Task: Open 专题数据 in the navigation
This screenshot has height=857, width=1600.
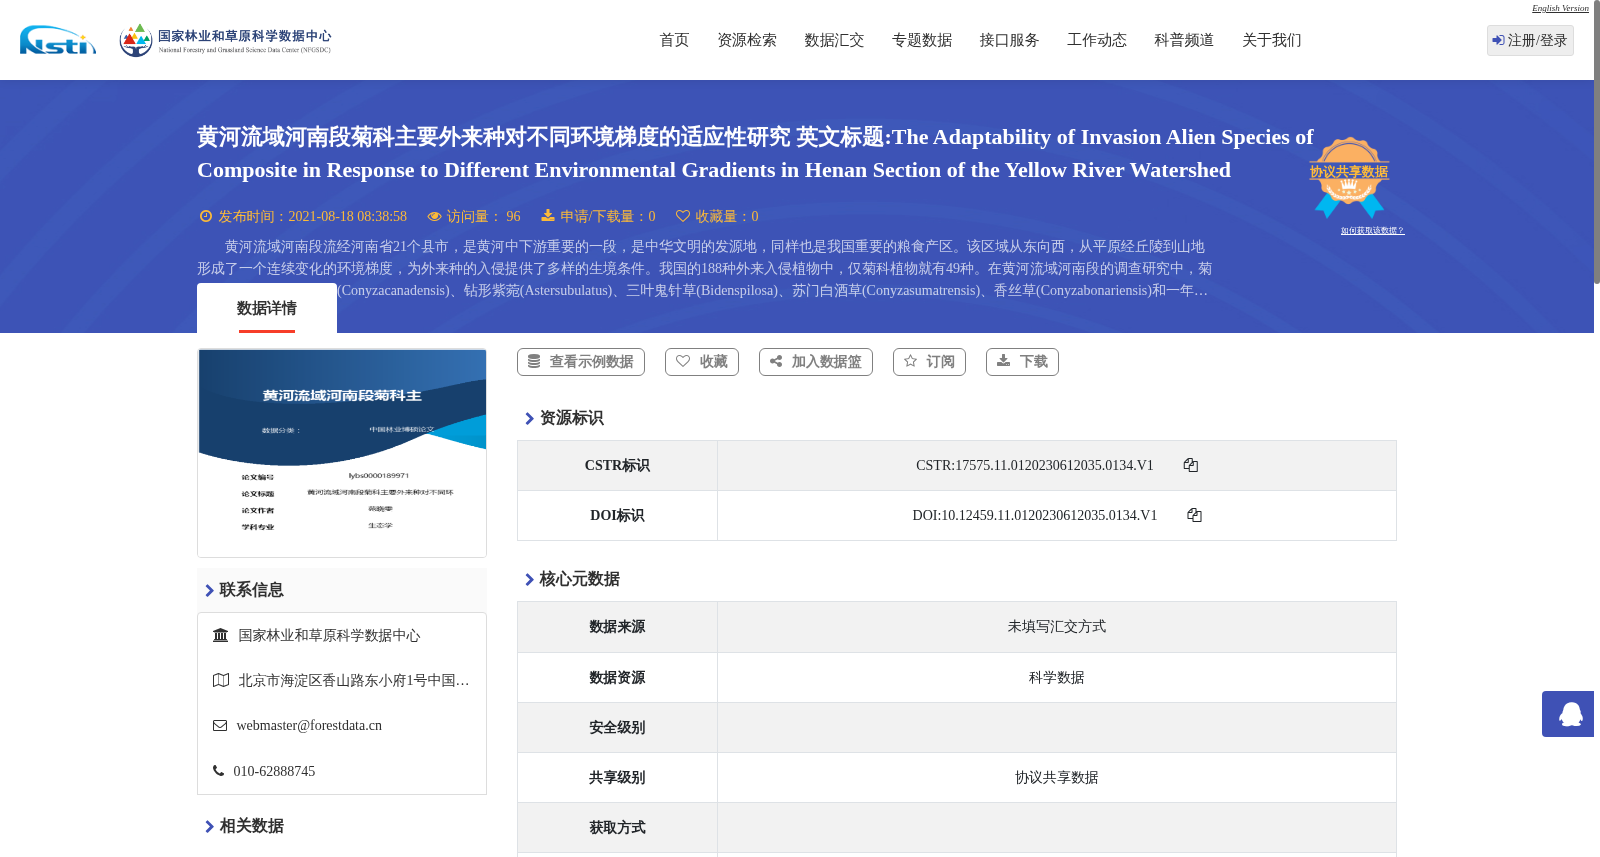Action: [922, 40]
